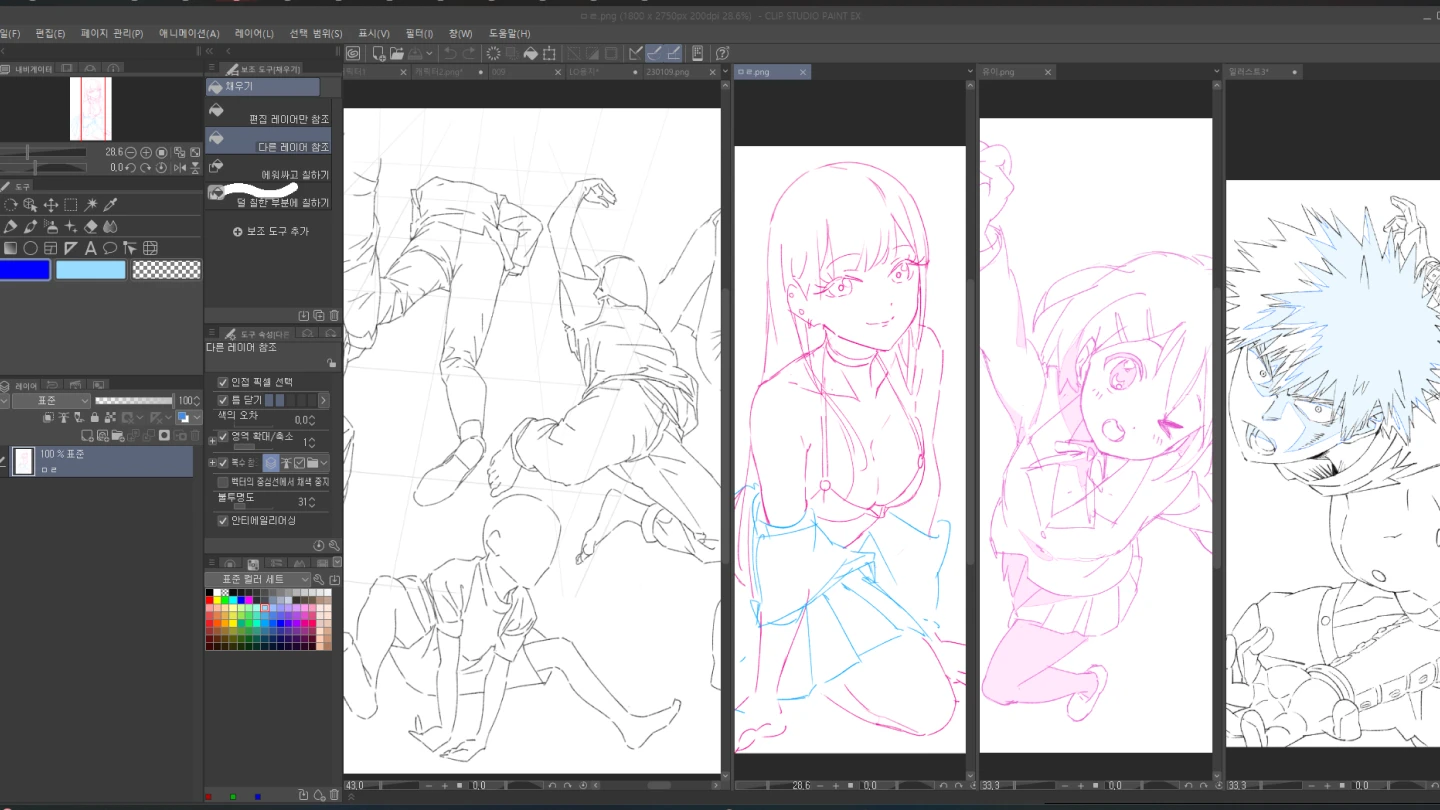Select the Balloon tool
The image size is (1440, 810).
click(110, 248)
